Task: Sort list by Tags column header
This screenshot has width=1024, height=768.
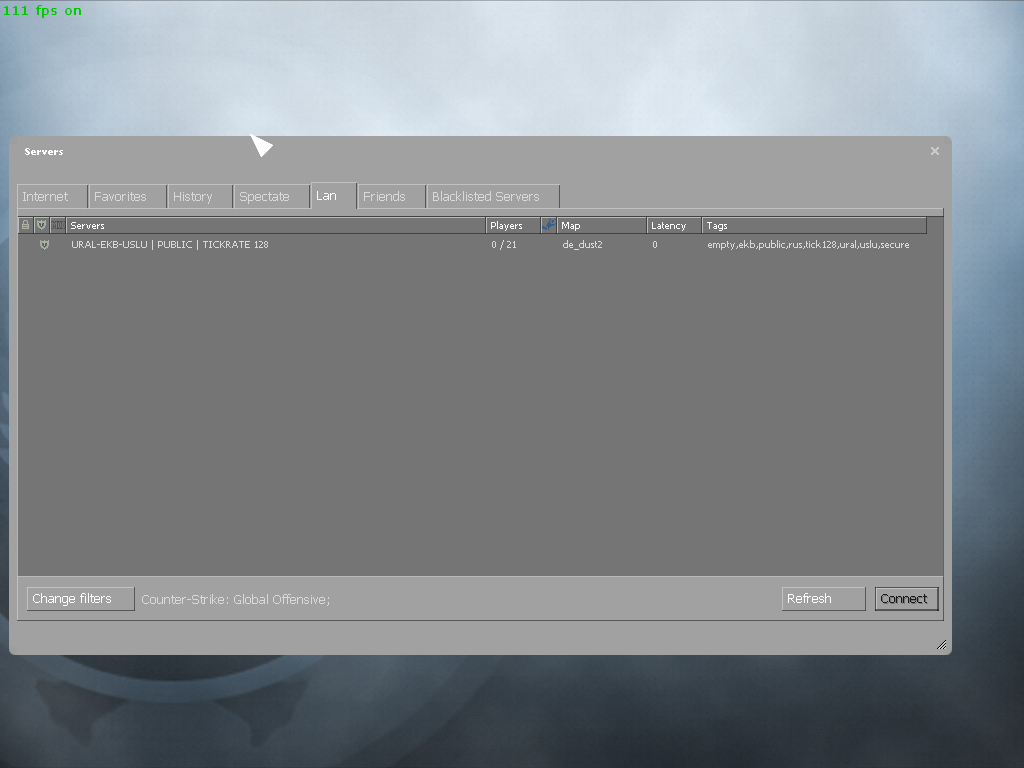Action: [x=814, y=225]
